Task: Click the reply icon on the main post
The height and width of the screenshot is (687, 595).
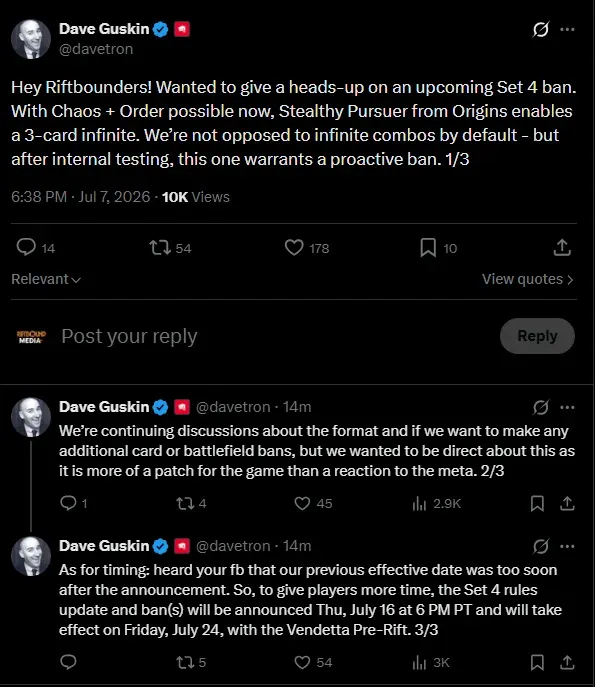Action: click(26, 248)
